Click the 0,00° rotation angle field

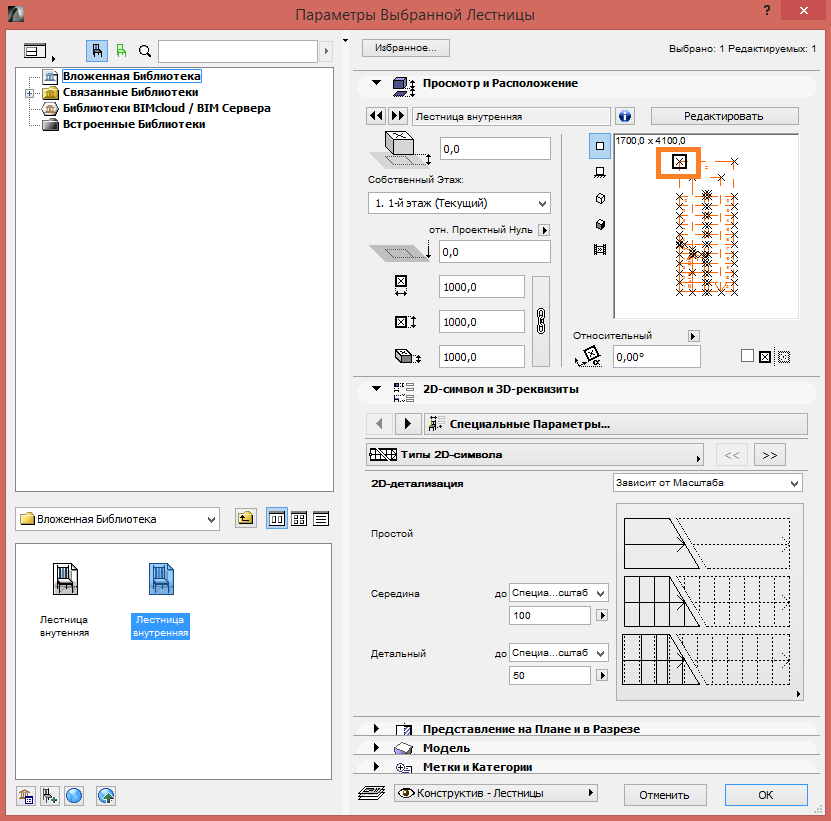(x=657, y=357)
